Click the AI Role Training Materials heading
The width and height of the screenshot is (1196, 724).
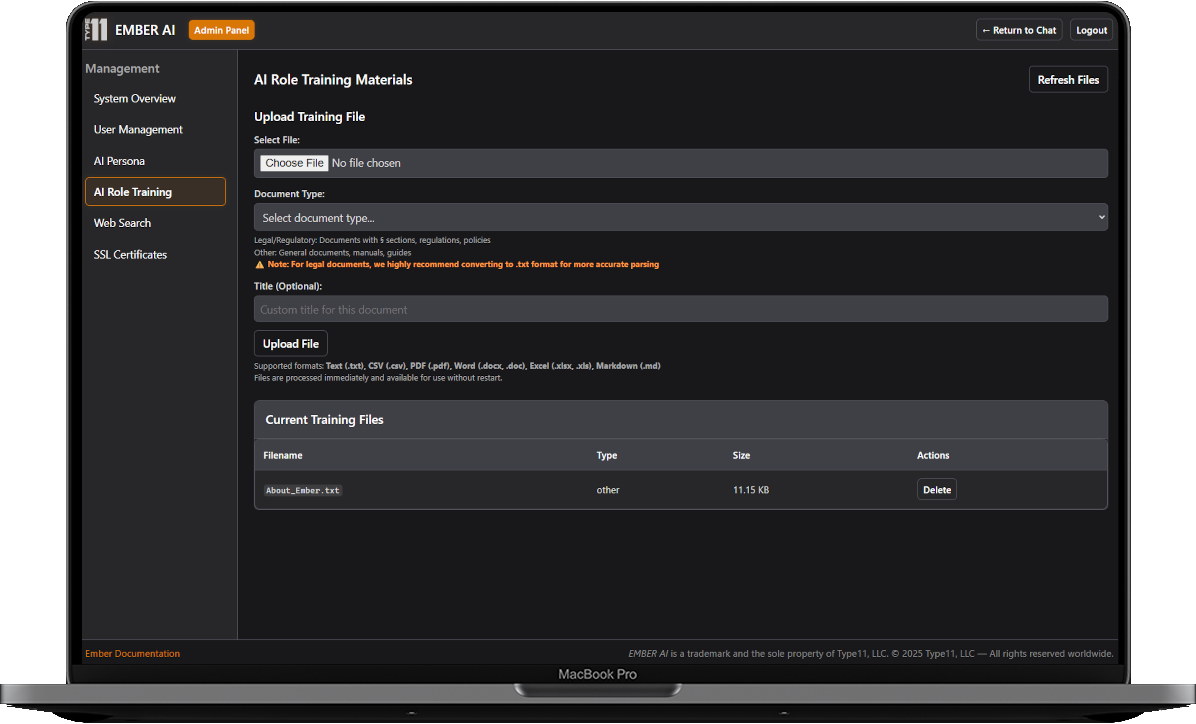(333, 79)
